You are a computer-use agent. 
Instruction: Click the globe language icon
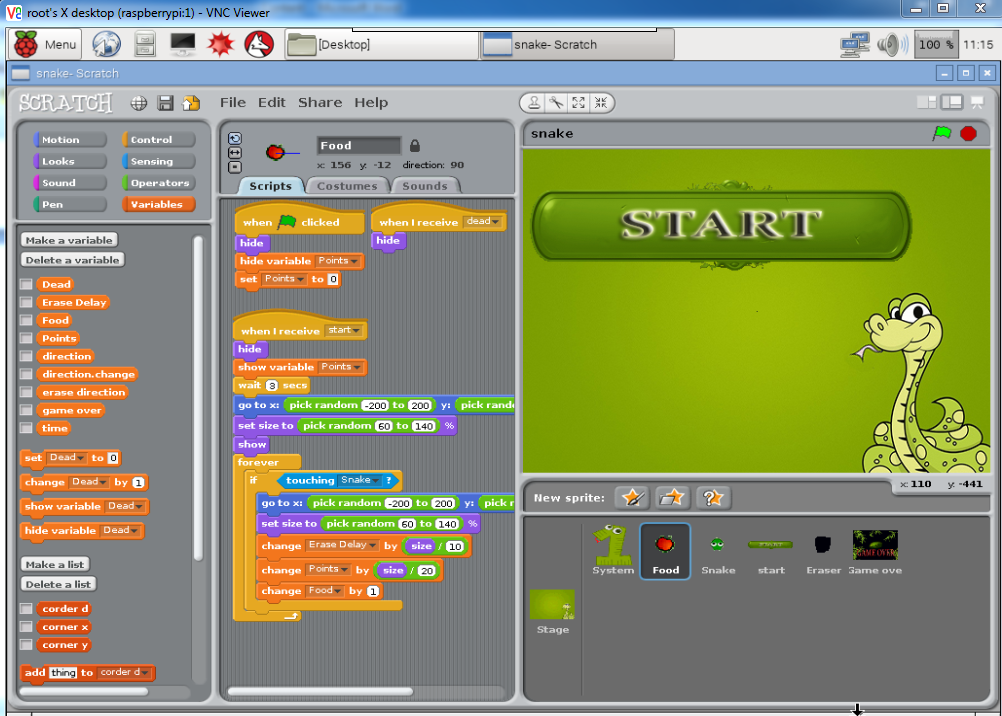tap(139, 103)
